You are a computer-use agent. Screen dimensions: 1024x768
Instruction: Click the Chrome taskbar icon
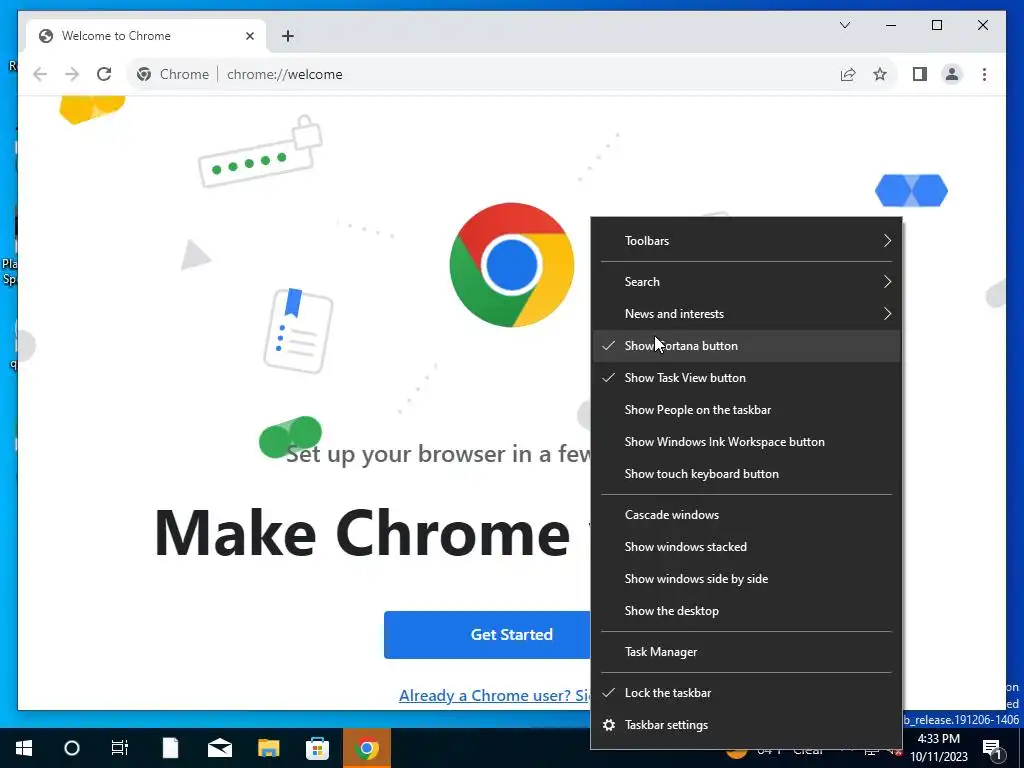(367, 748)
